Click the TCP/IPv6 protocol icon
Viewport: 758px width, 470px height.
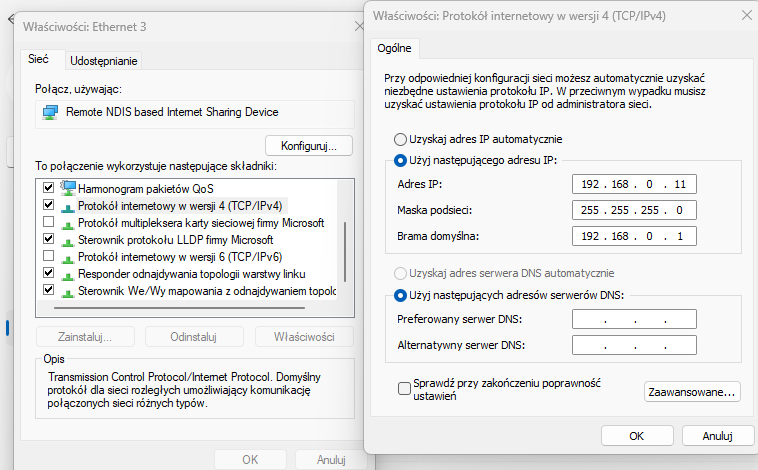68,256
